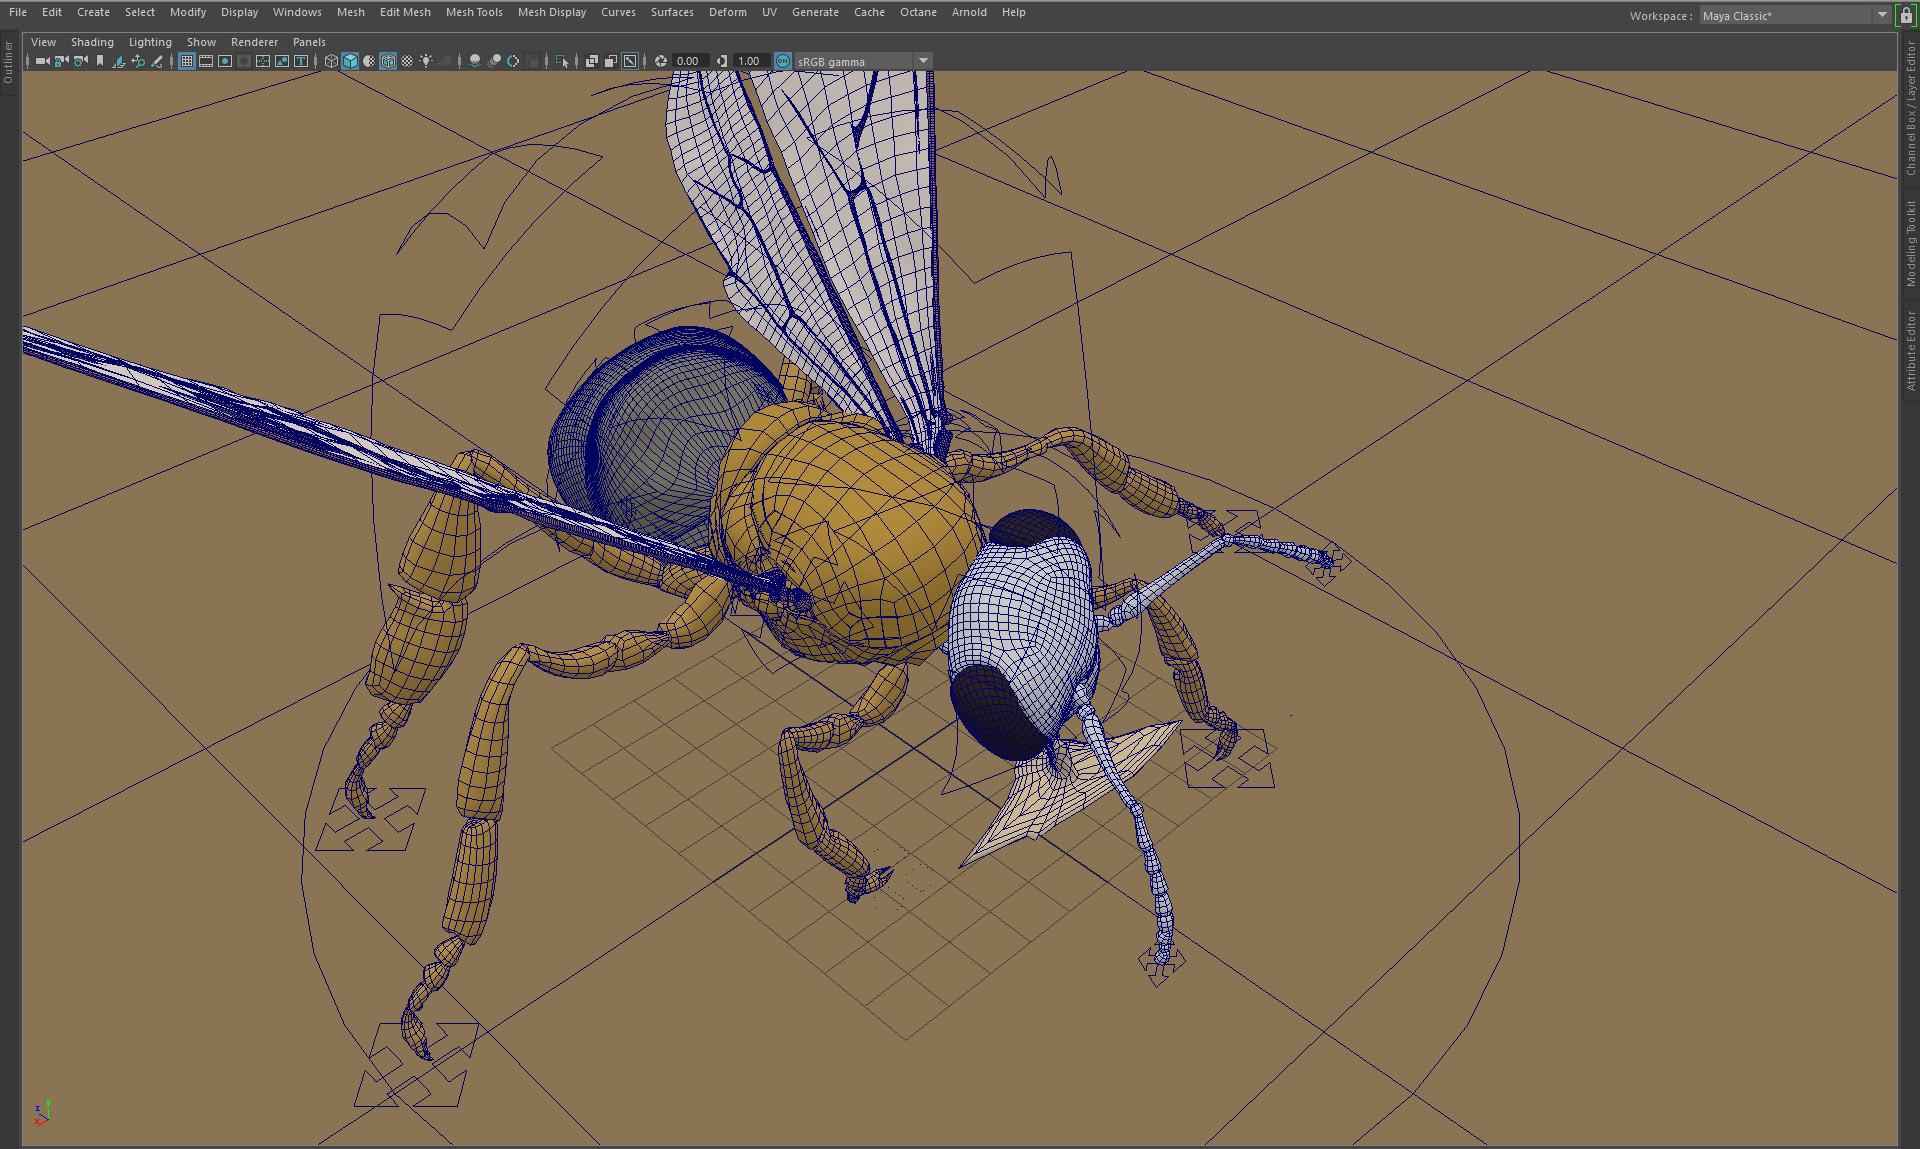The width and height of the screenshot is (1920, 1149).
Task: Click the Exposure reset icon
Action: pos(661,61)
